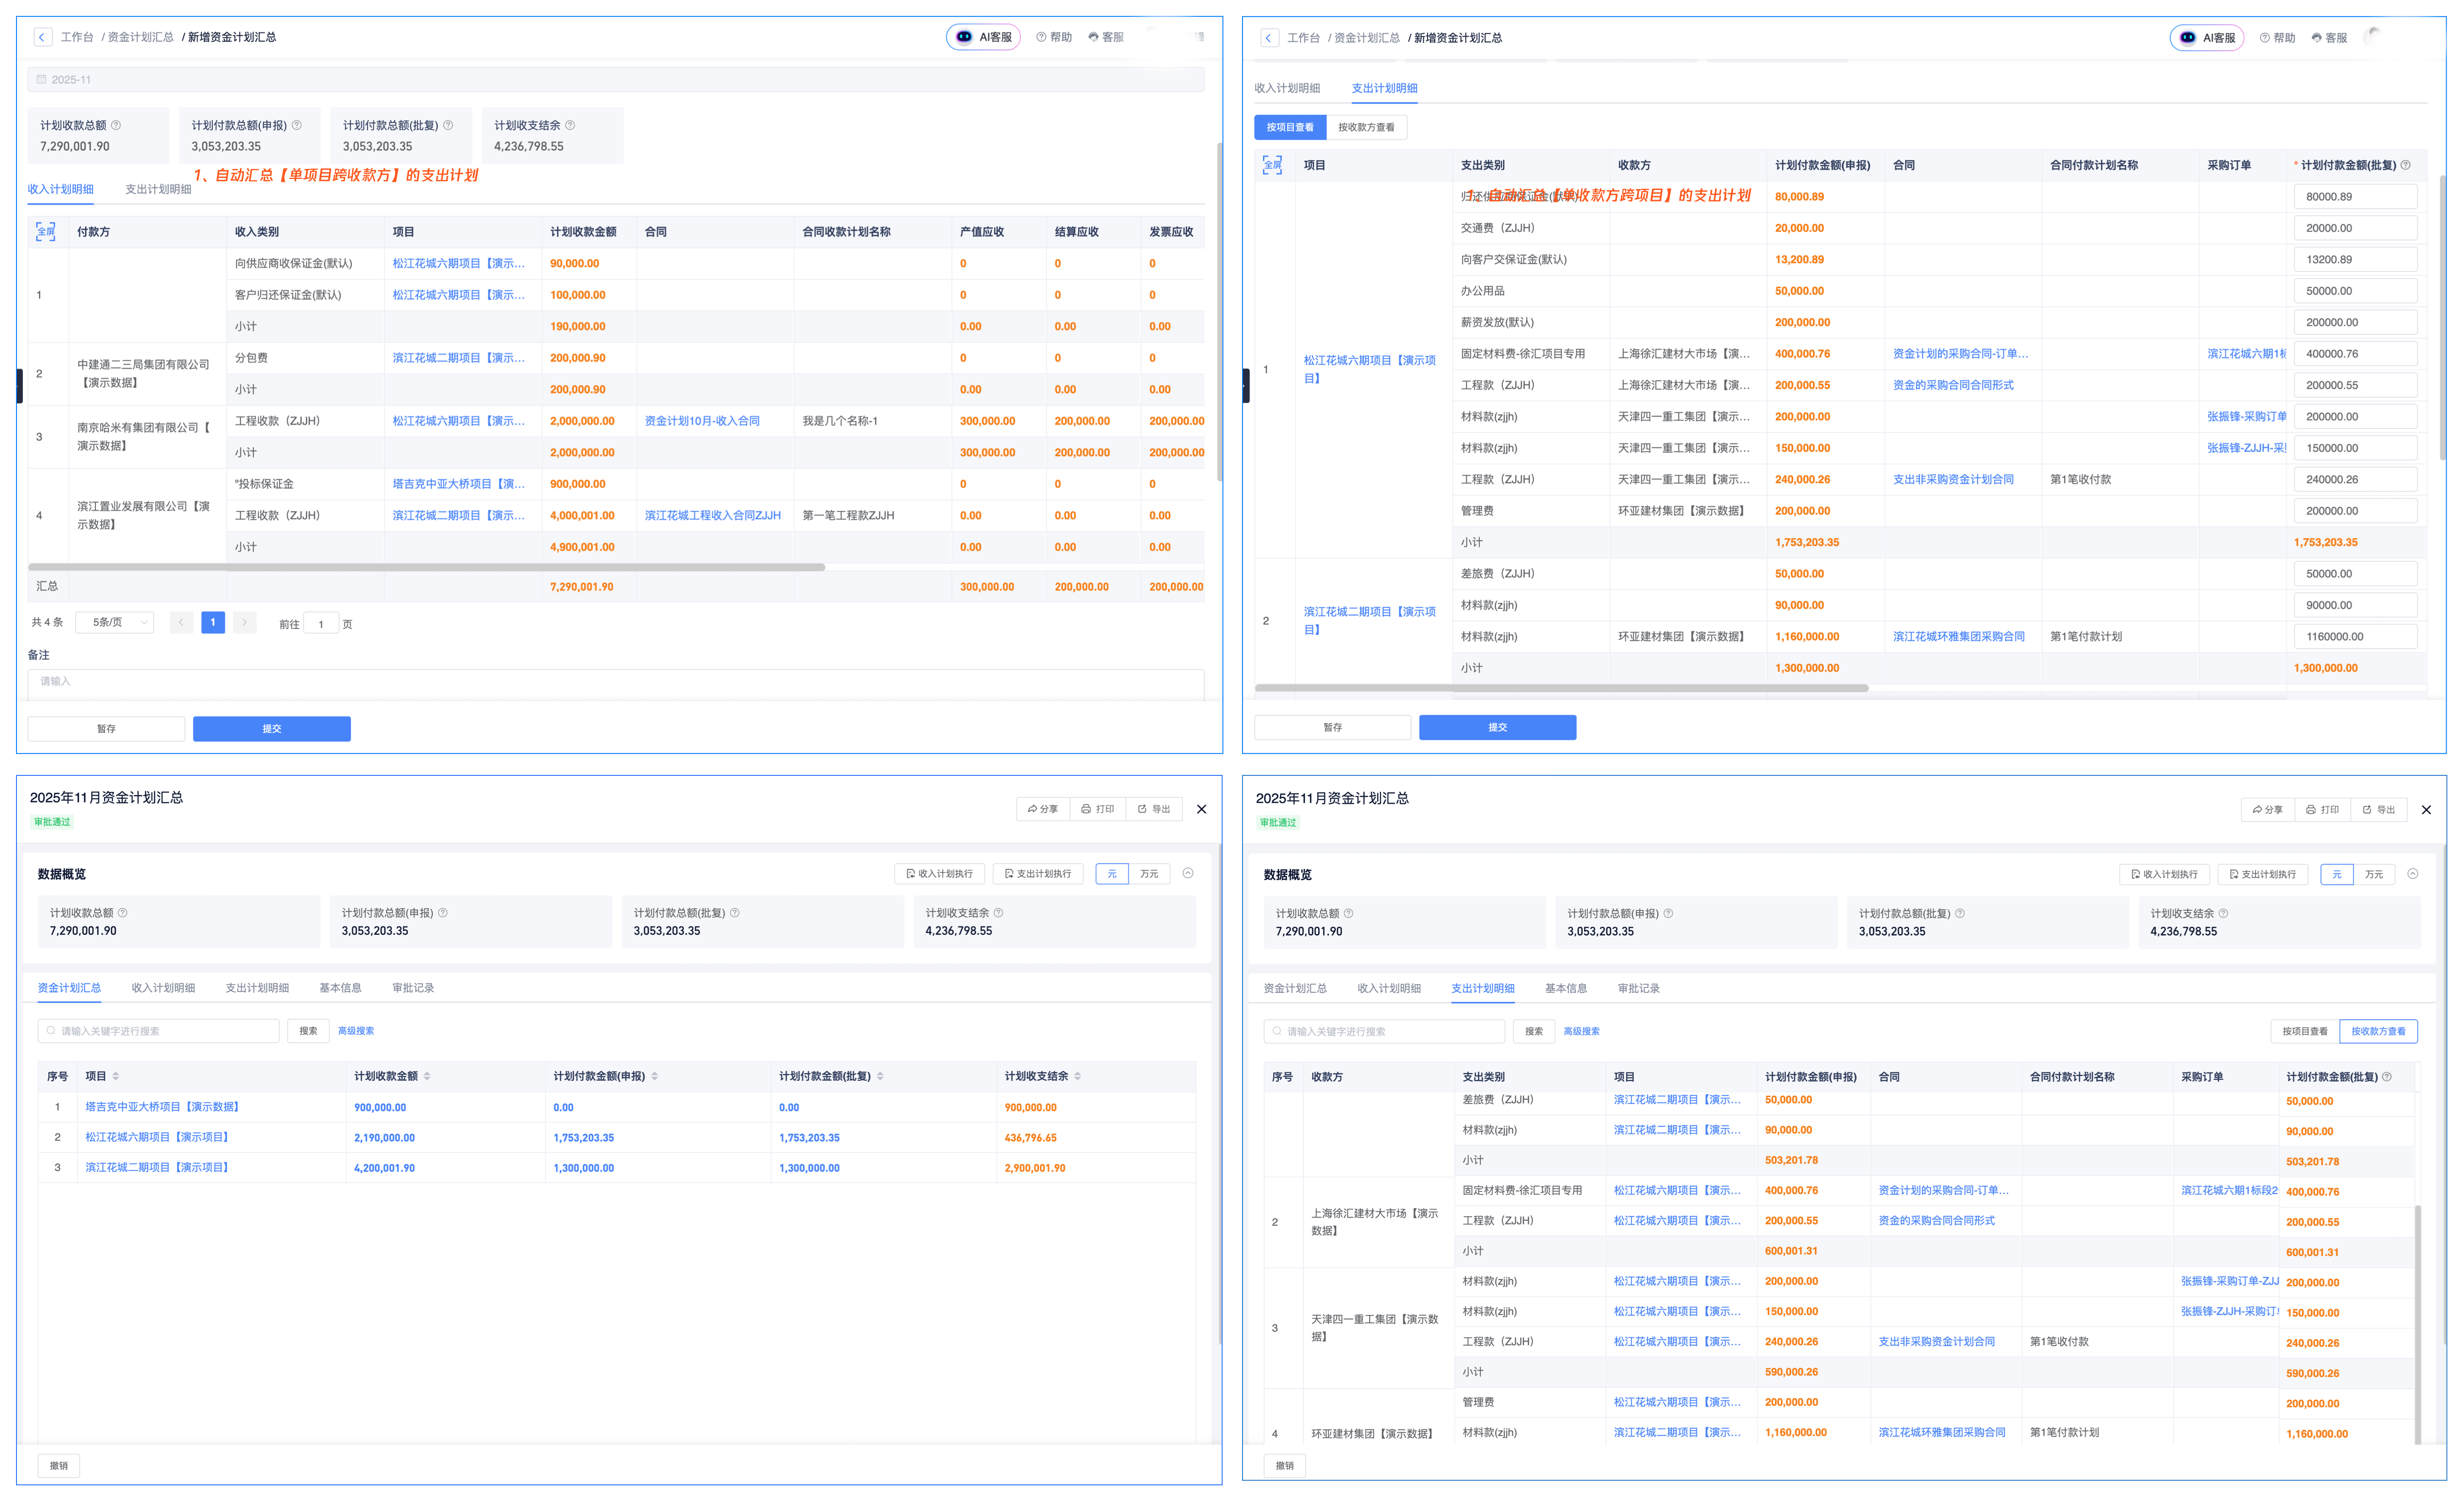Open 支出计划明细 tab where 收入计划明细 is active

click(x=158, y=189)
